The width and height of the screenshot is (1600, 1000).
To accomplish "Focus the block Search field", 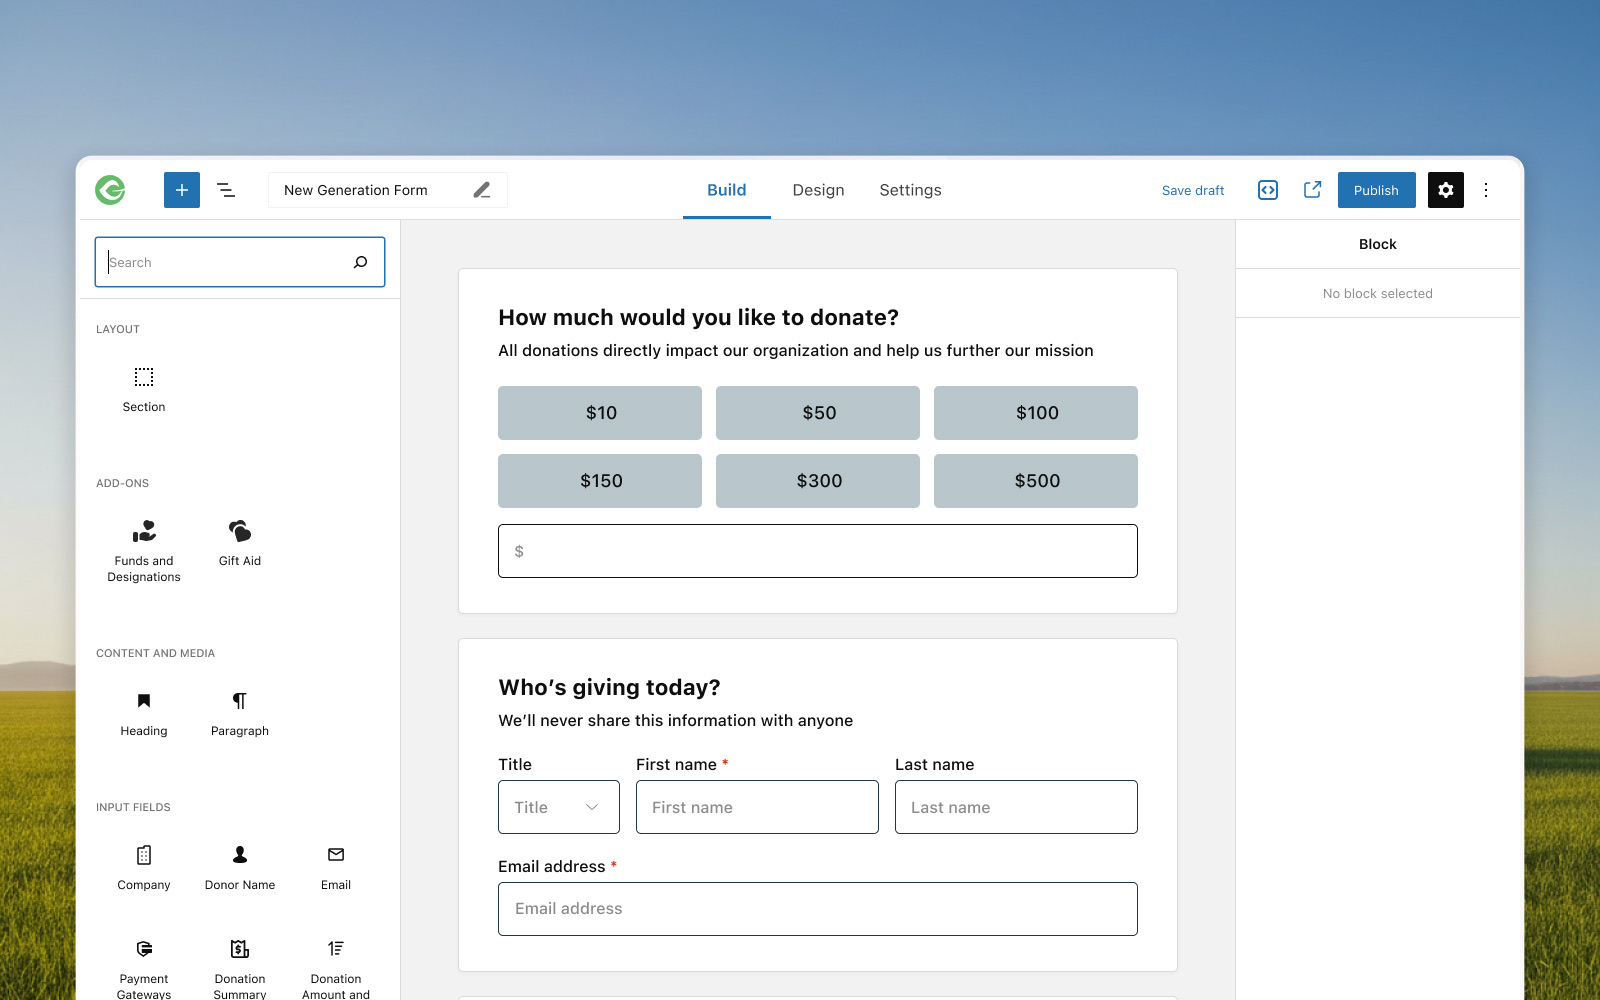I will [x=240, y=262].
